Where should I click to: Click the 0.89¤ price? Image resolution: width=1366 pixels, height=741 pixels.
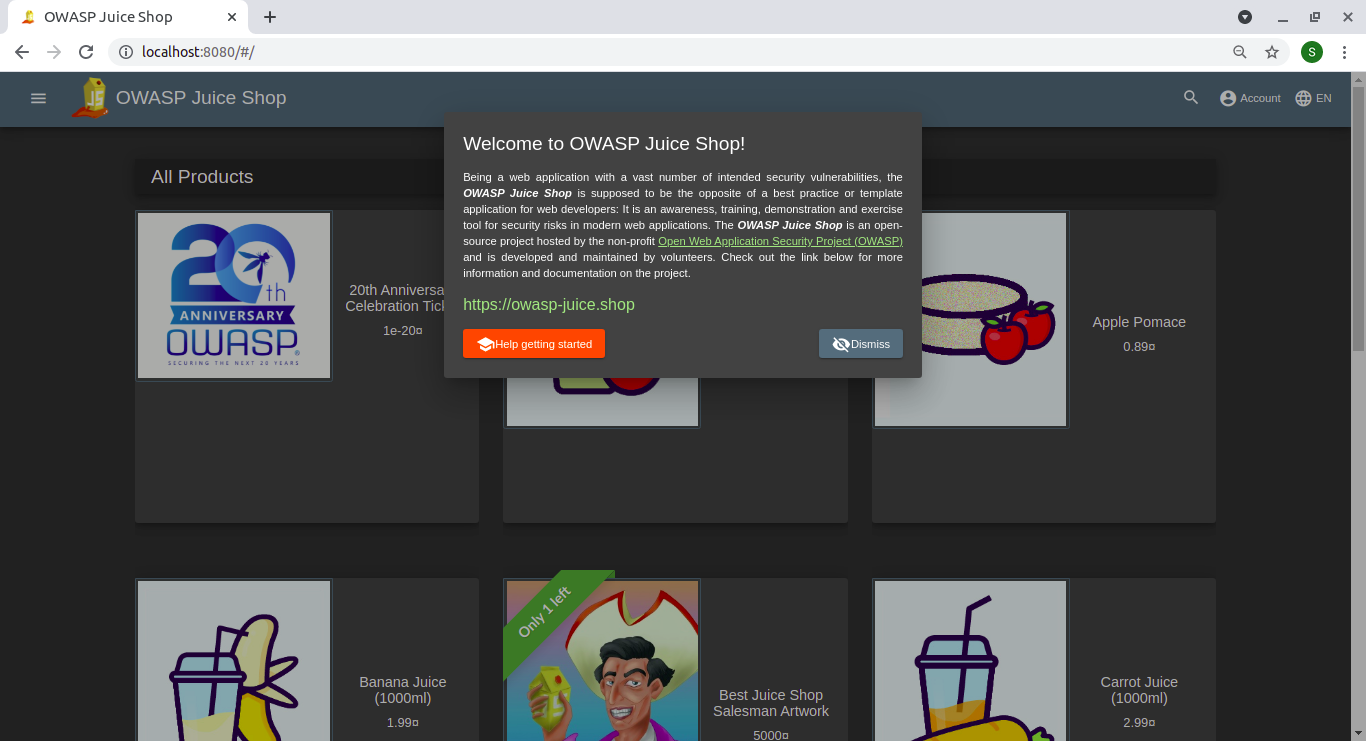pyautogui.click(x=1139, y=347)
